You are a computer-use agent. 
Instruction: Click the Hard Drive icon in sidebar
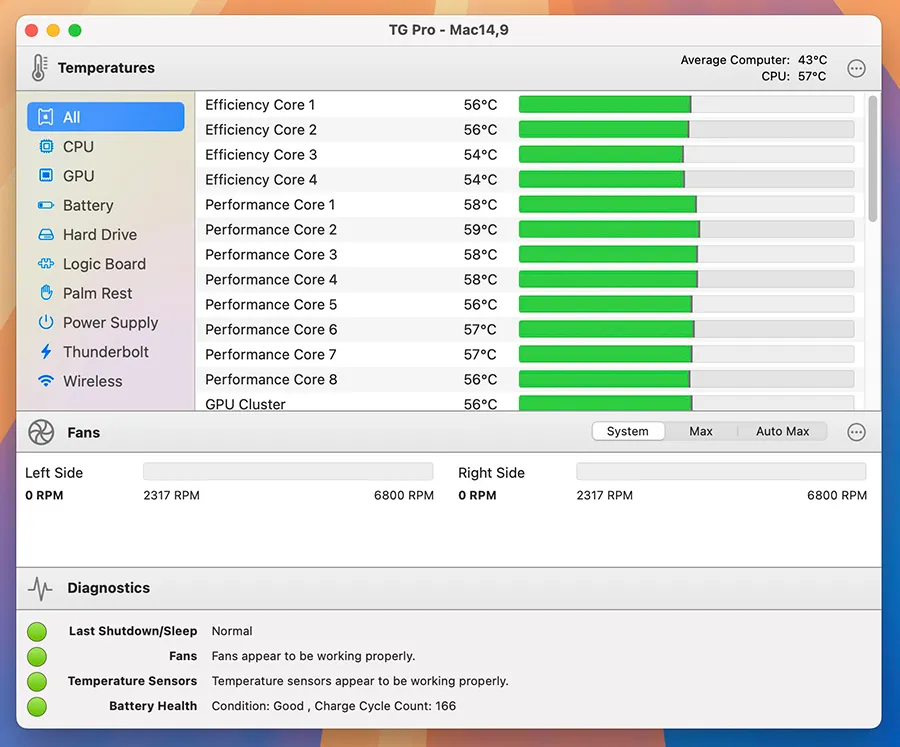point(46,235)
